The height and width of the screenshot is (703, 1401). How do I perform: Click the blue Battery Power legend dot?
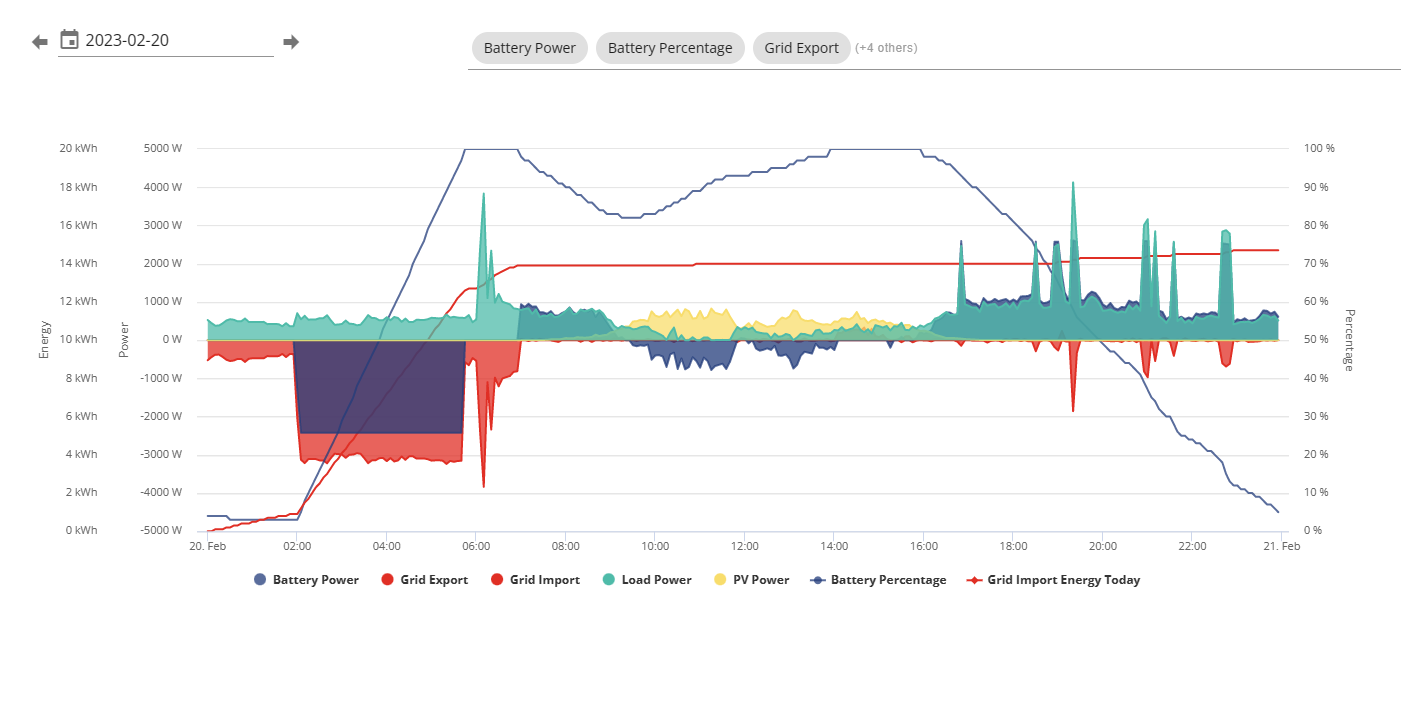pos(261,580)
